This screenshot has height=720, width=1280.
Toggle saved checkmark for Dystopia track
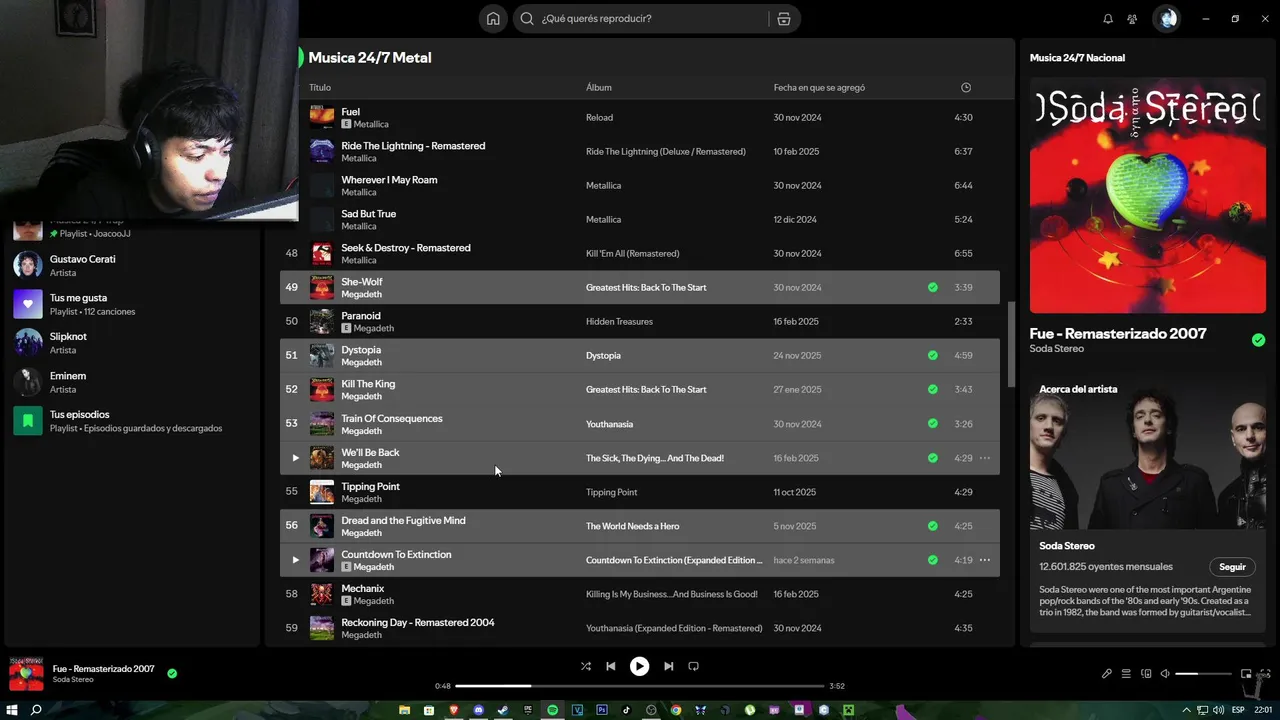click(x=933, y=355)
